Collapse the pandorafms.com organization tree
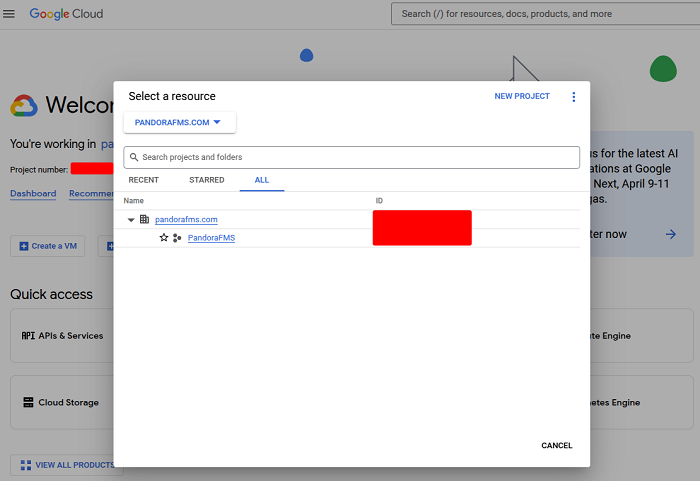The image size is (700, 481). point(131,219)
